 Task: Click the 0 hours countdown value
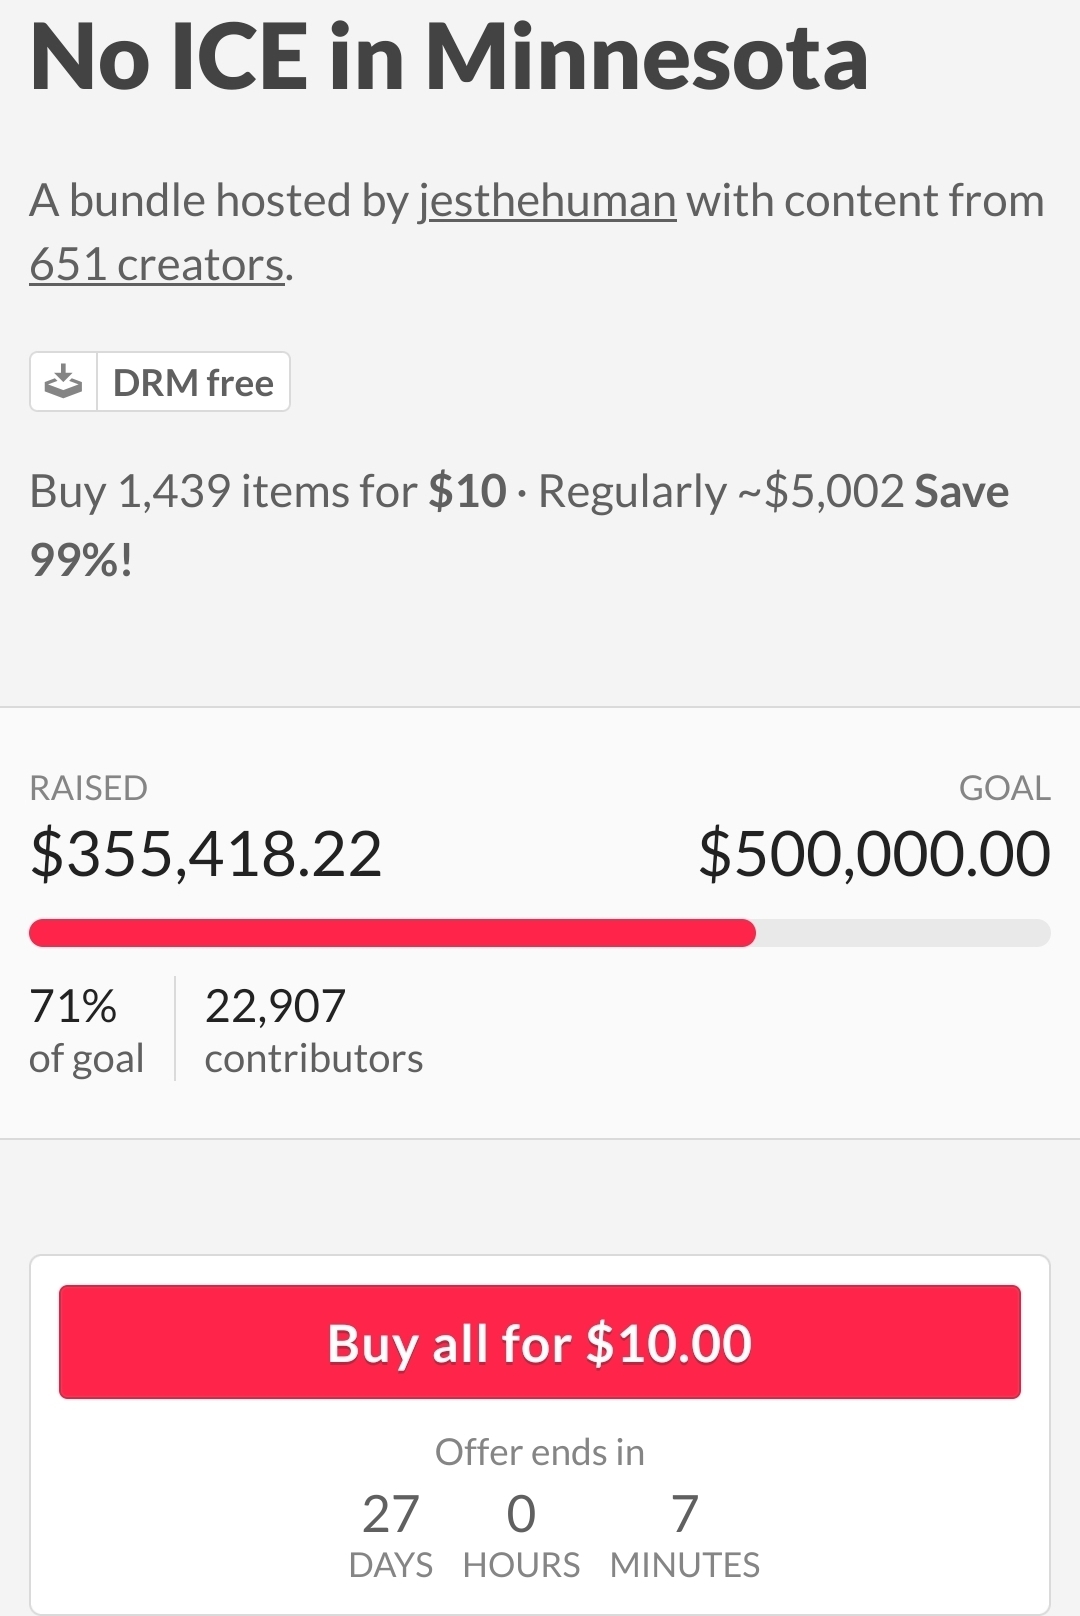click(521, 1514)
